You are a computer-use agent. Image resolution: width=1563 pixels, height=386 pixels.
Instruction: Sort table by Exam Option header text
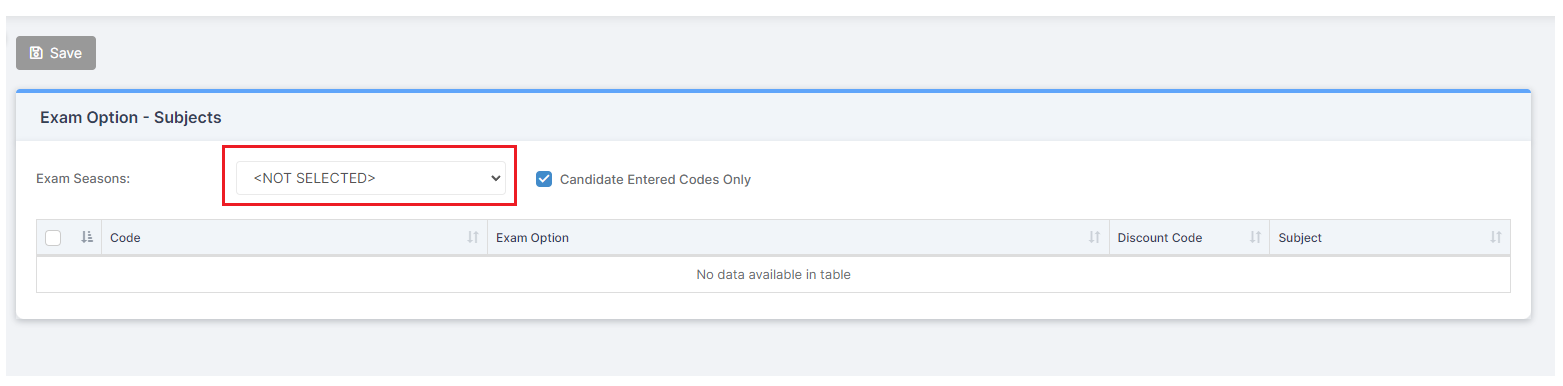tap(532, 238)
